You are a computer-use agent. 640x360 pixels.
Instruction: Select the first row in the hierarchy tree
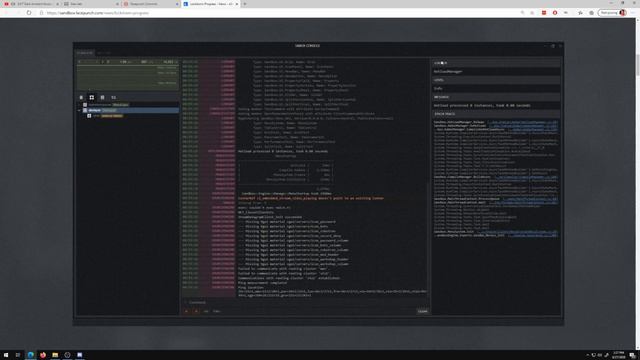pos(128,105)
